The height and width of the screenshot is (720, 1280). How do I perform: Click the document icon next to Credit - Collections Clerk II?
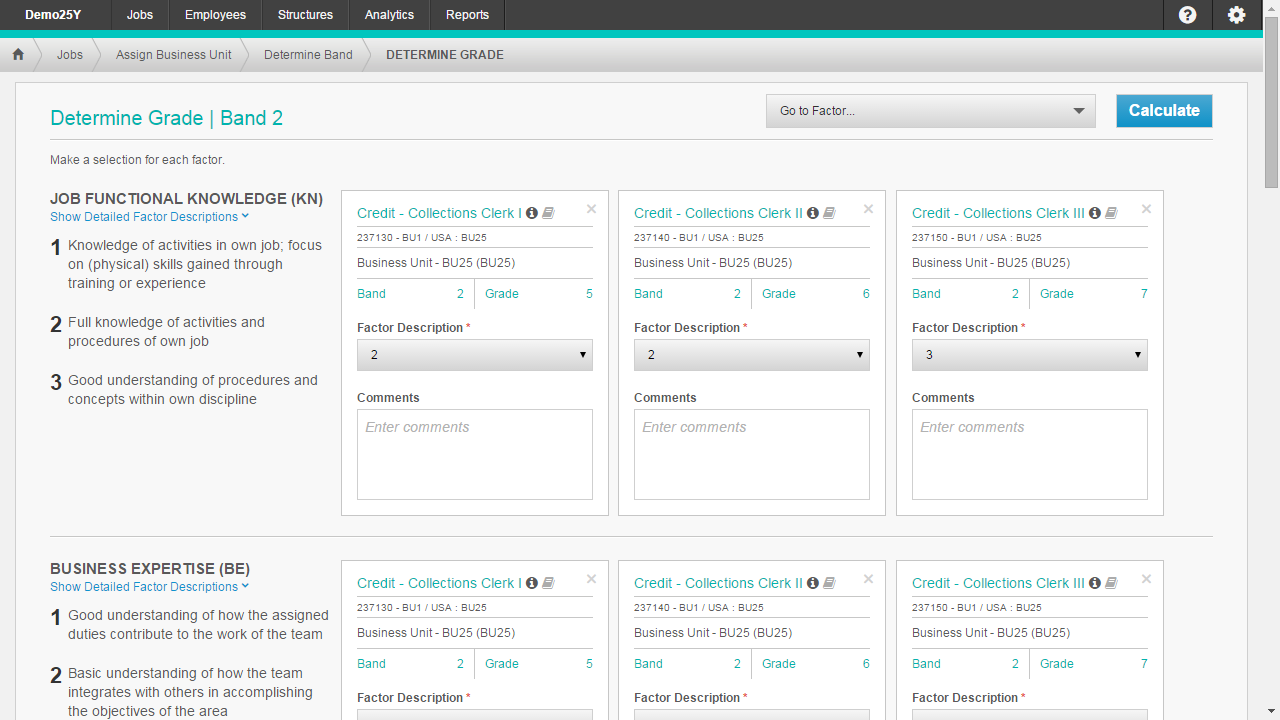click(828, 212)
